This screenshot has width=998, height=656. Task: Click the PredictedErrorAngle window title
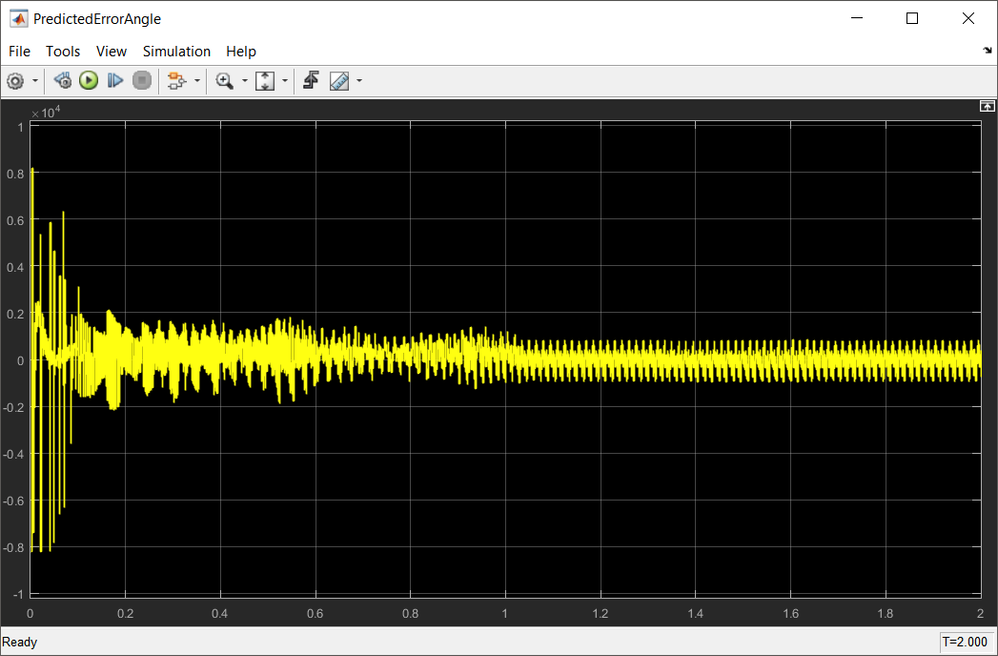(97, 19)
